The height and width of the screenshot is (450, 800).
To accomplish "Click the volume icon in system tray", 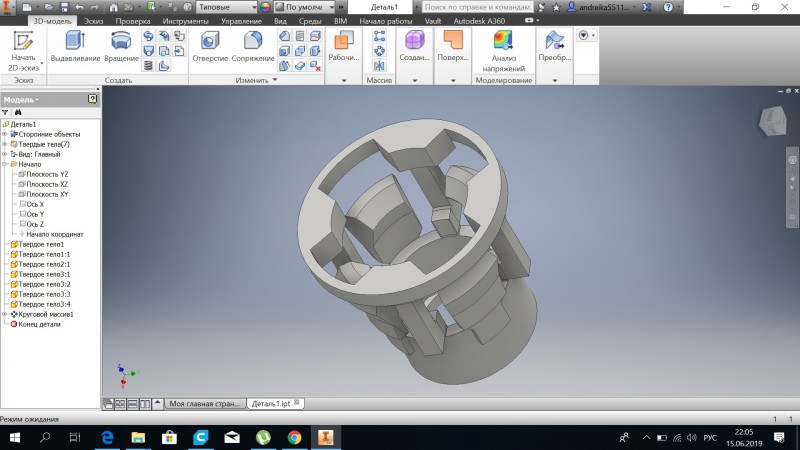I will [692, 438].
